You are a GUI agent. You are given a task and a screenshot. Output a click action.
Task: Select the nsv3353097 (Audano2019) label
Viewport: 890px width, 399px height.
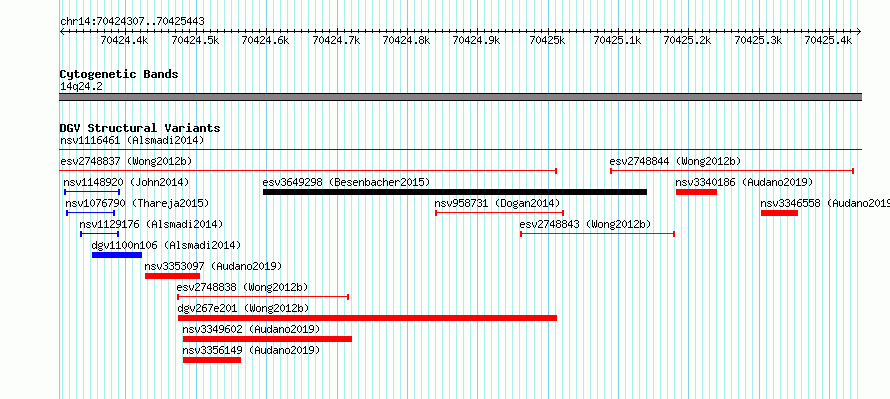coord(213,266)
